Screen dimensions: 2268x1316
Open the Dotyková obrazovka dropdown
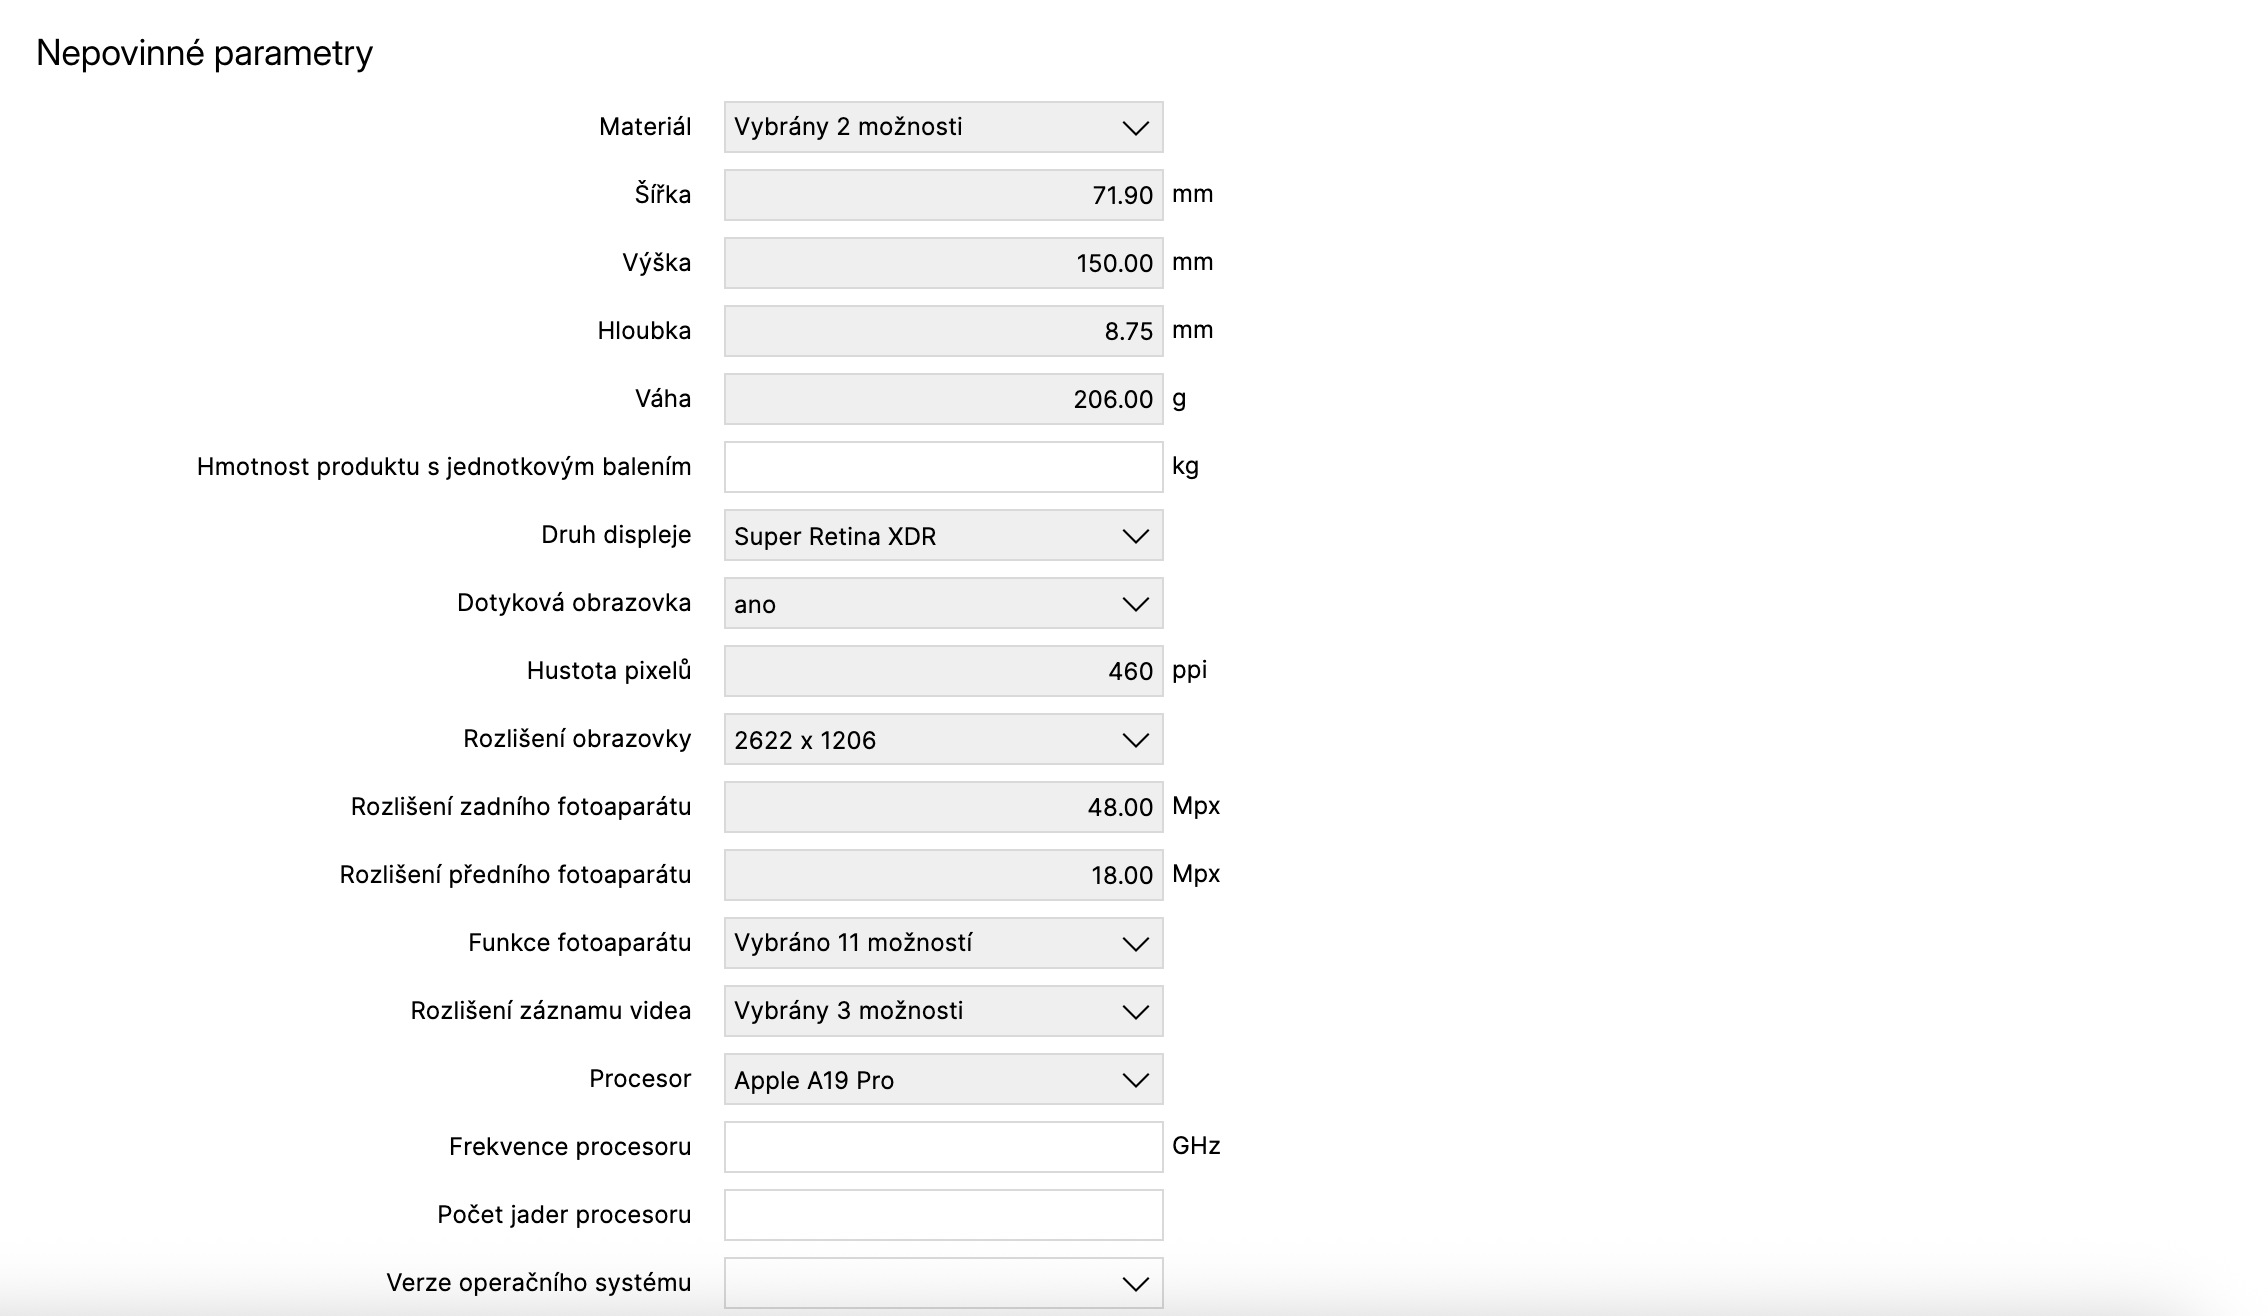coord(942,603)
